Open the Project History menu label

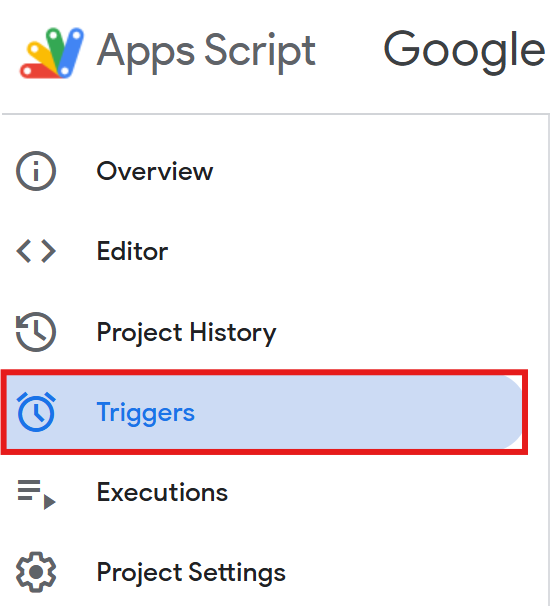tap(187, 333)
